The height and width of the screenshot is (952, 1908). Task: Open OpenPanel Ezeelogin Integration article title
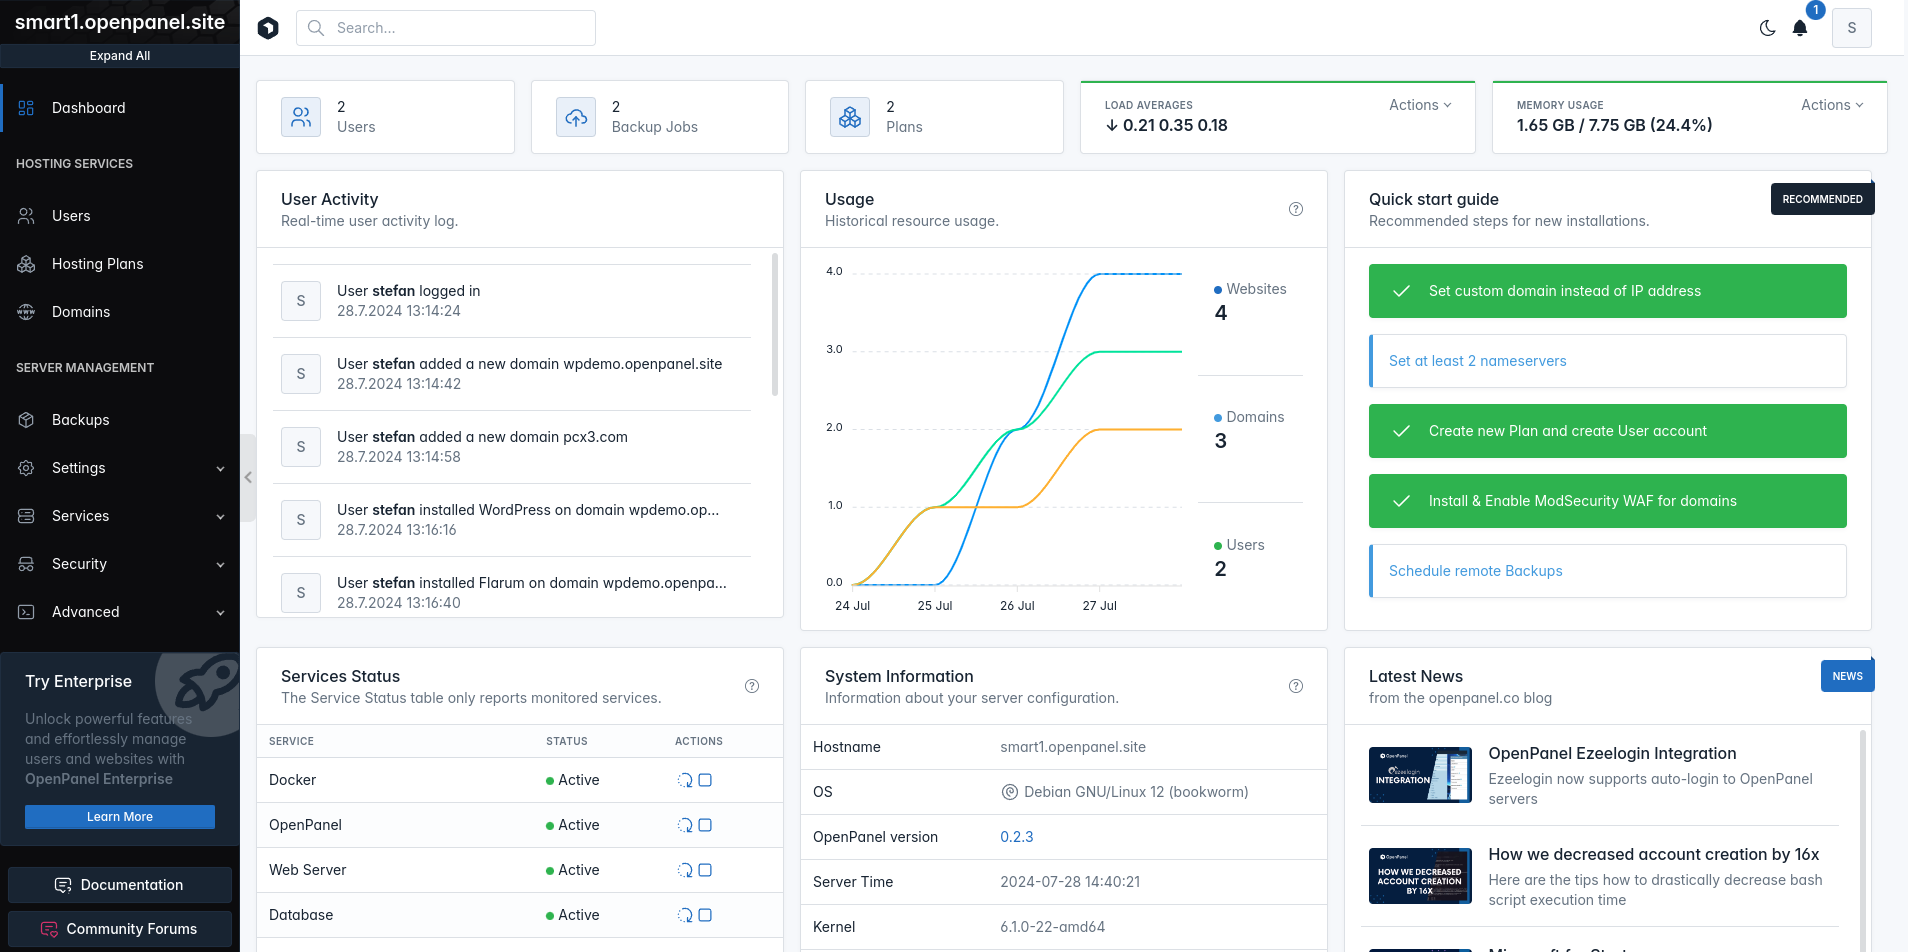click(x=1612, y=754)
